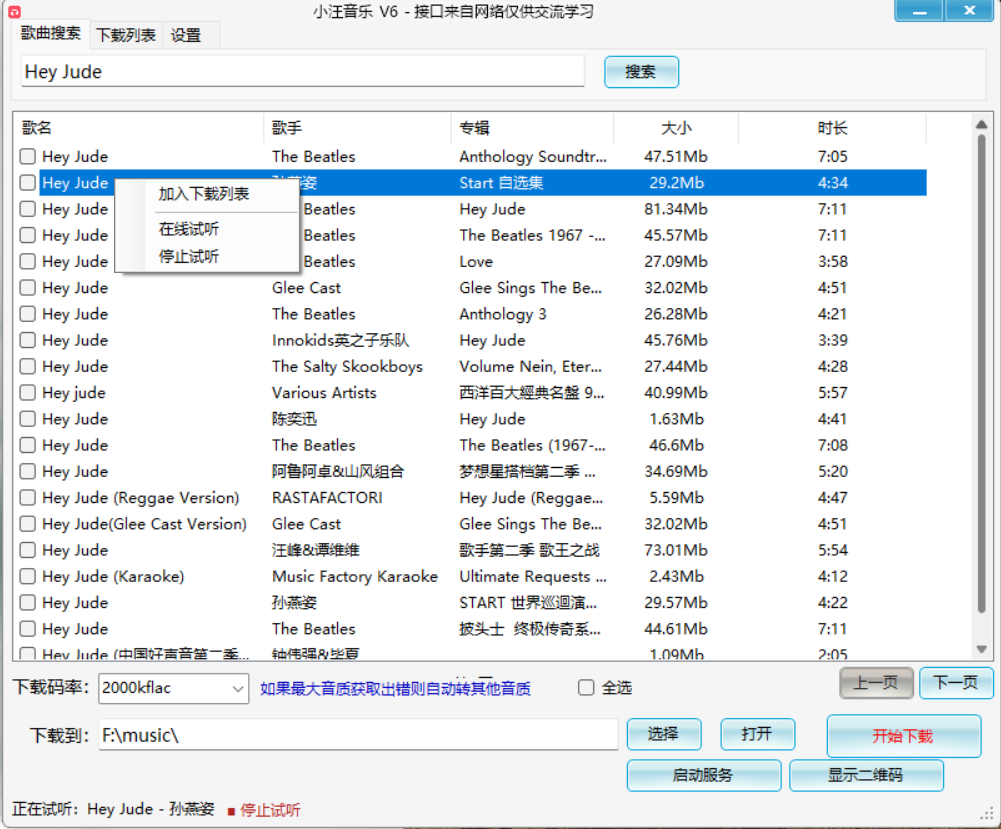Start downloading with 开始下载
1001x829 pixels.
(903, 736)
